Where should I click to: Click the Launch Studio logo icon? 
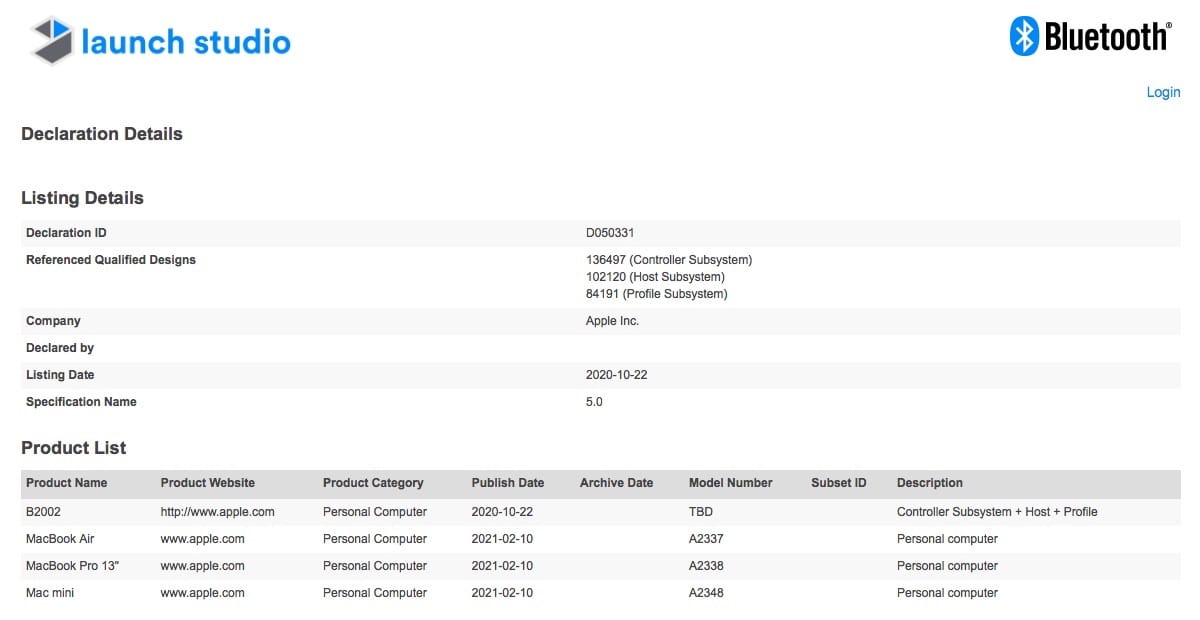coord(52,41)
